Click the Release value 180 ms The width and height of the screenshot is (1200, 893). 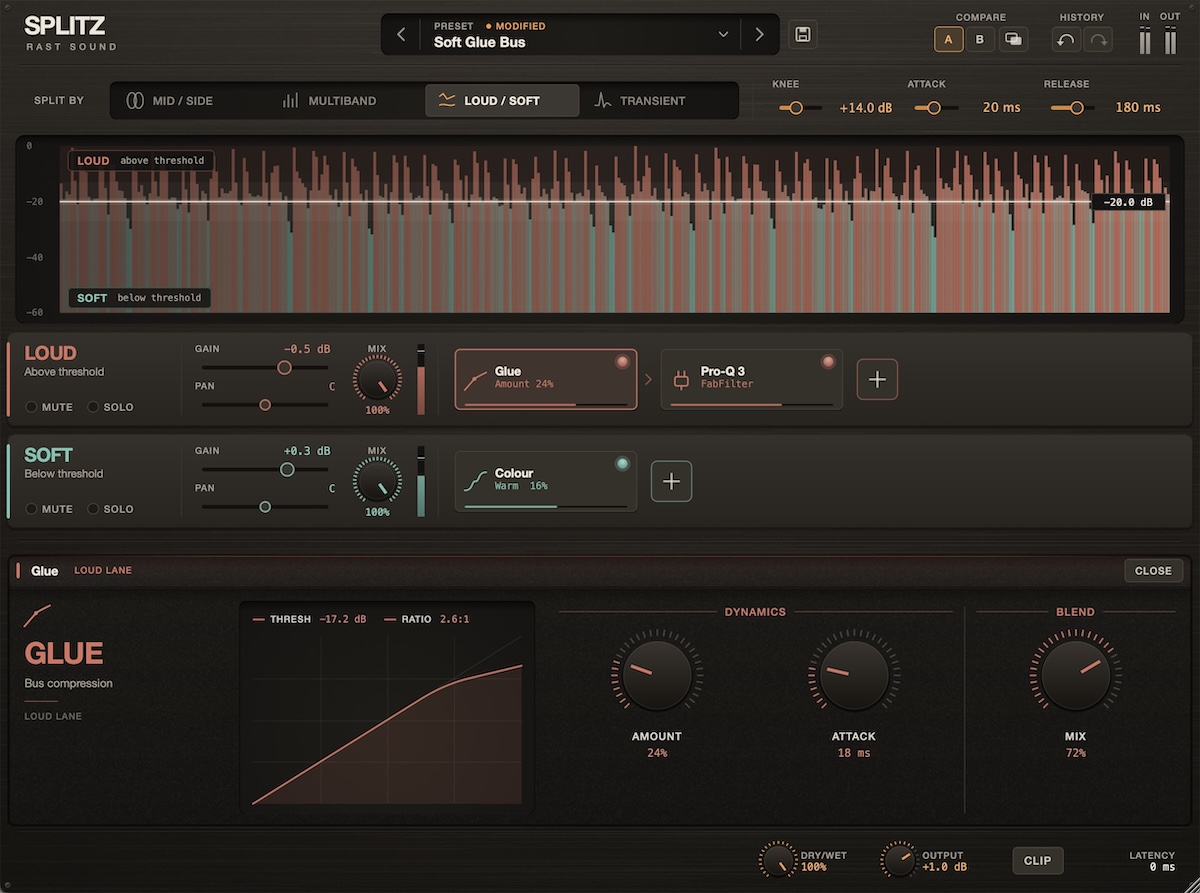pyautogui.click(x=1138, y=107)
